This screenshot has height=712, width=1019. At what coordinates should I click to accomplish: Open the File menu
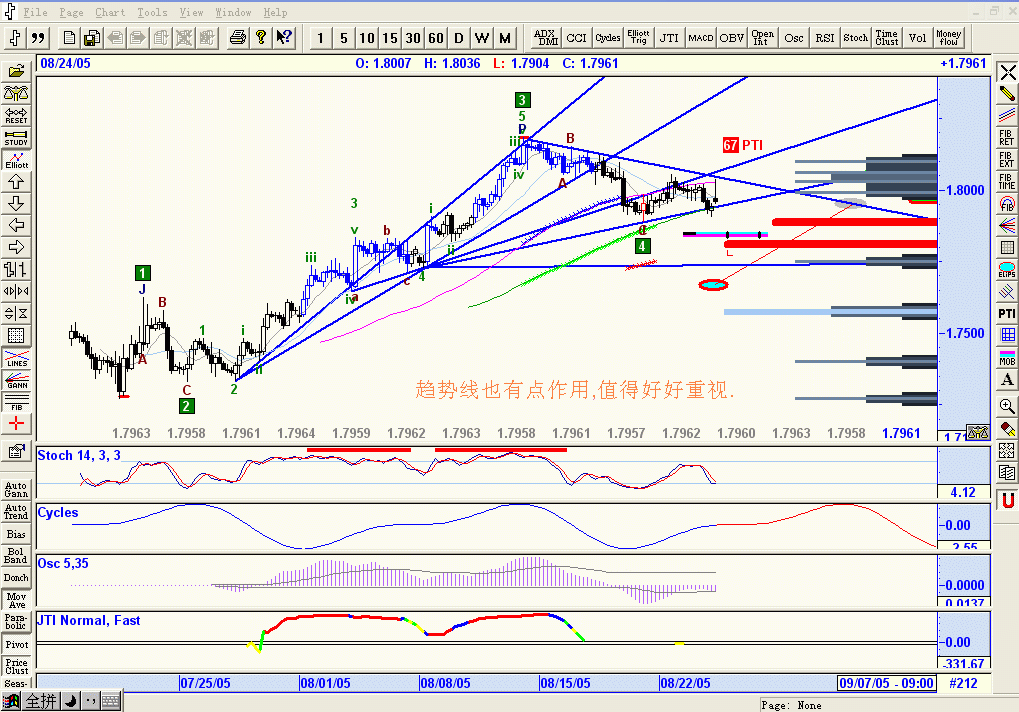click(35, 12)
